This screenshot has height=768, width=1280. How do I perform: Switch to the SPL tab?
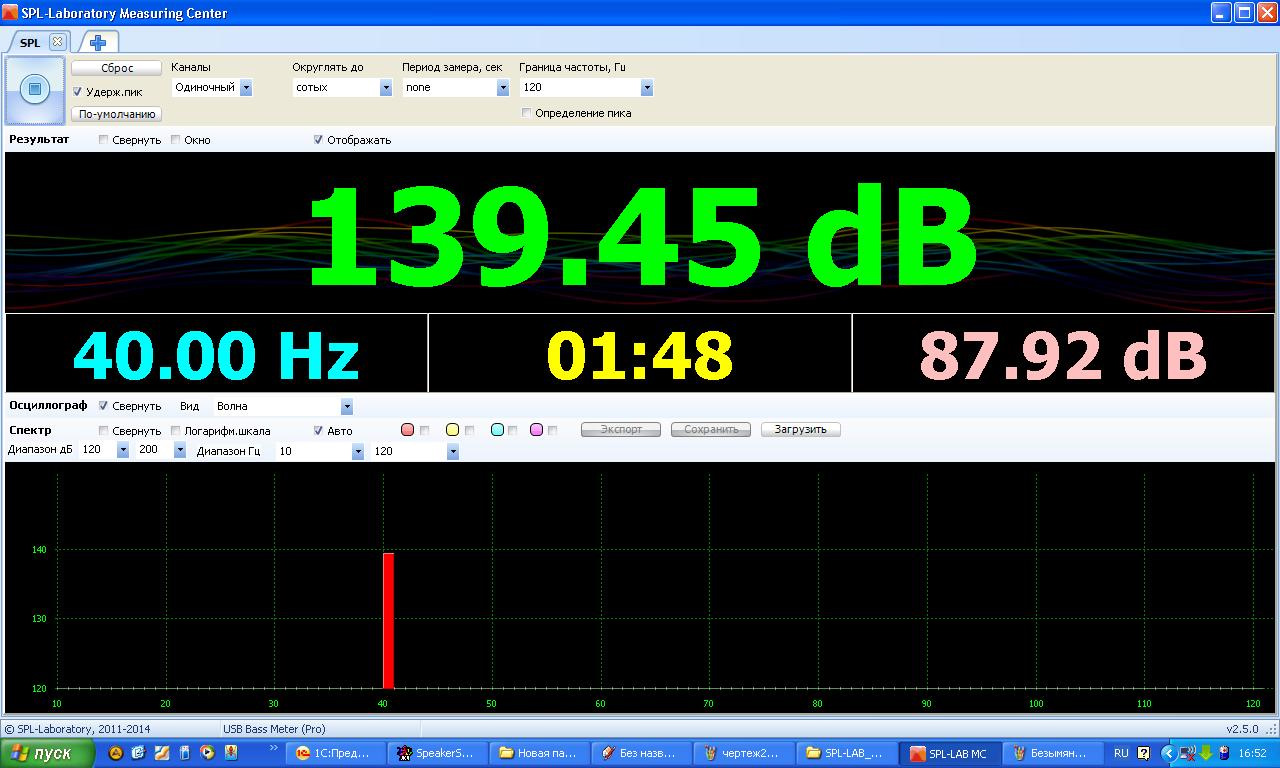(x=30, y=43)
